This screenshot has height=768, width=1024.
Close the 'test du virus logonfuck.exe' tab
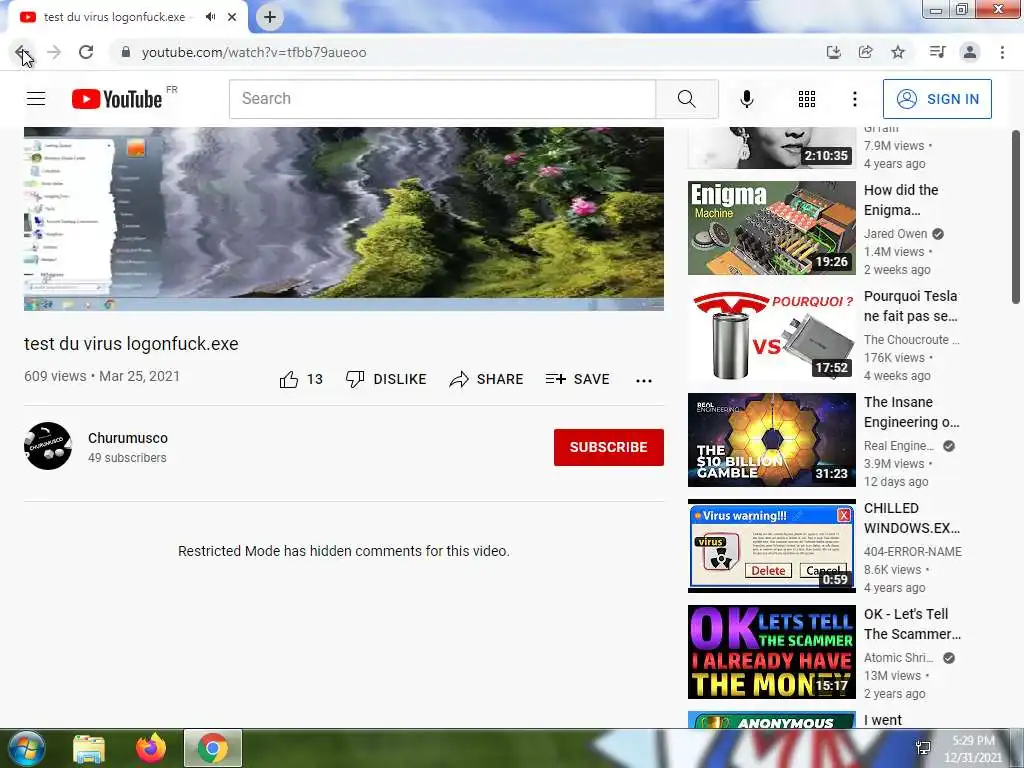pos(232,17)
